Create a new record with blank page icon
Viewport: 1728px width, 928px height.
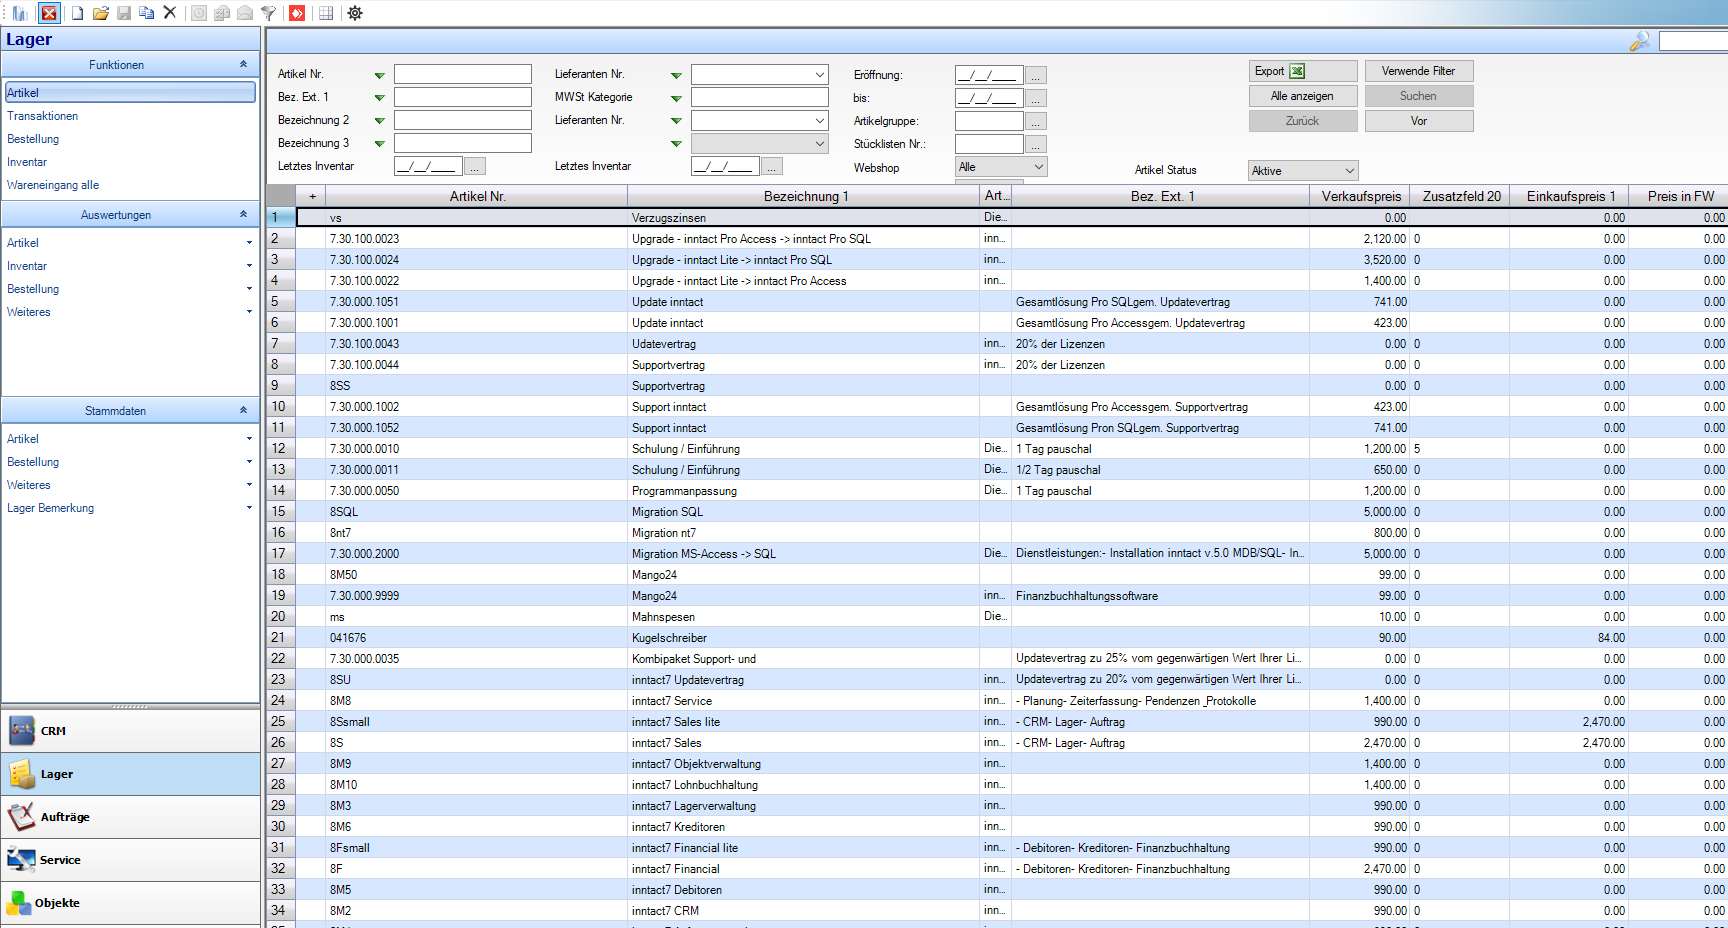(x=77, y=13)
